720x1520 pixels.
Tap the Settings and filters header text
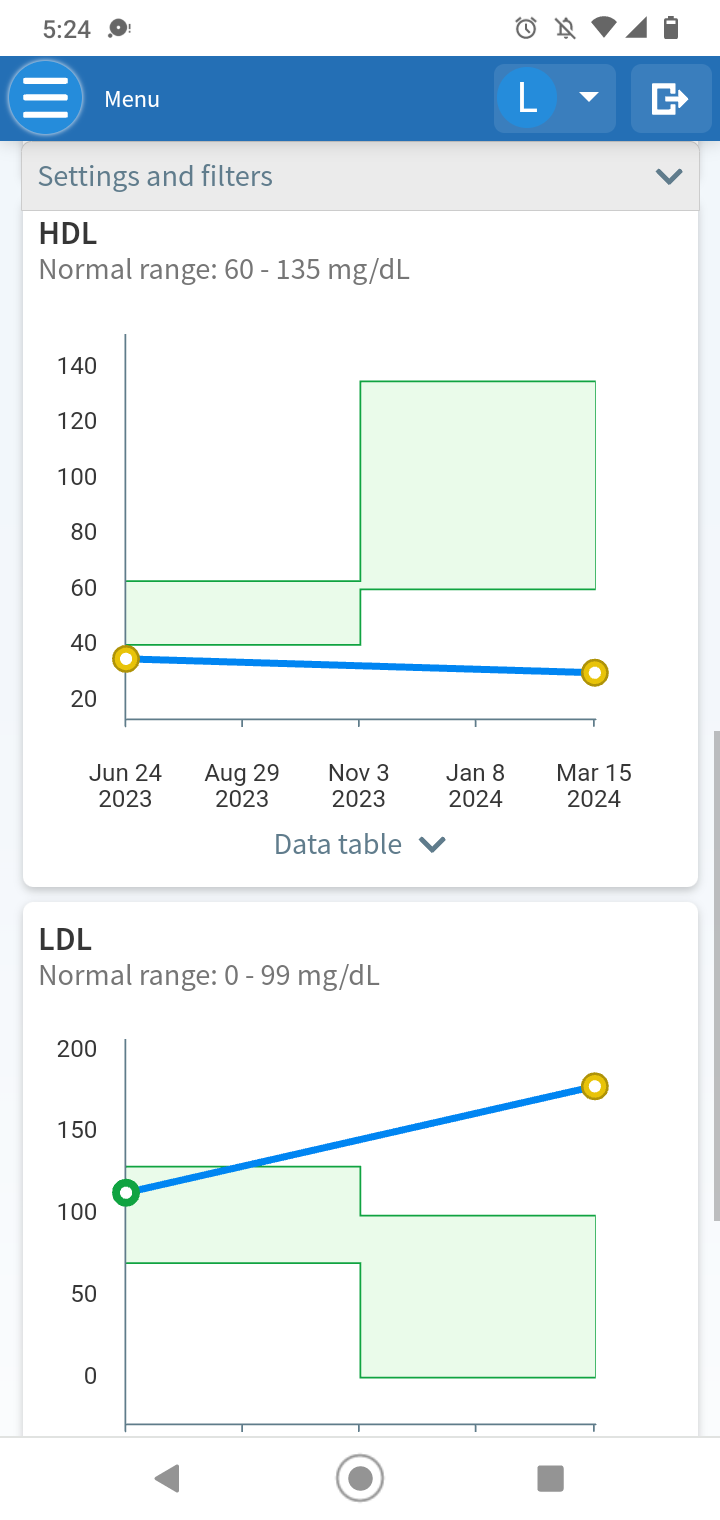[x=155, y=176]
